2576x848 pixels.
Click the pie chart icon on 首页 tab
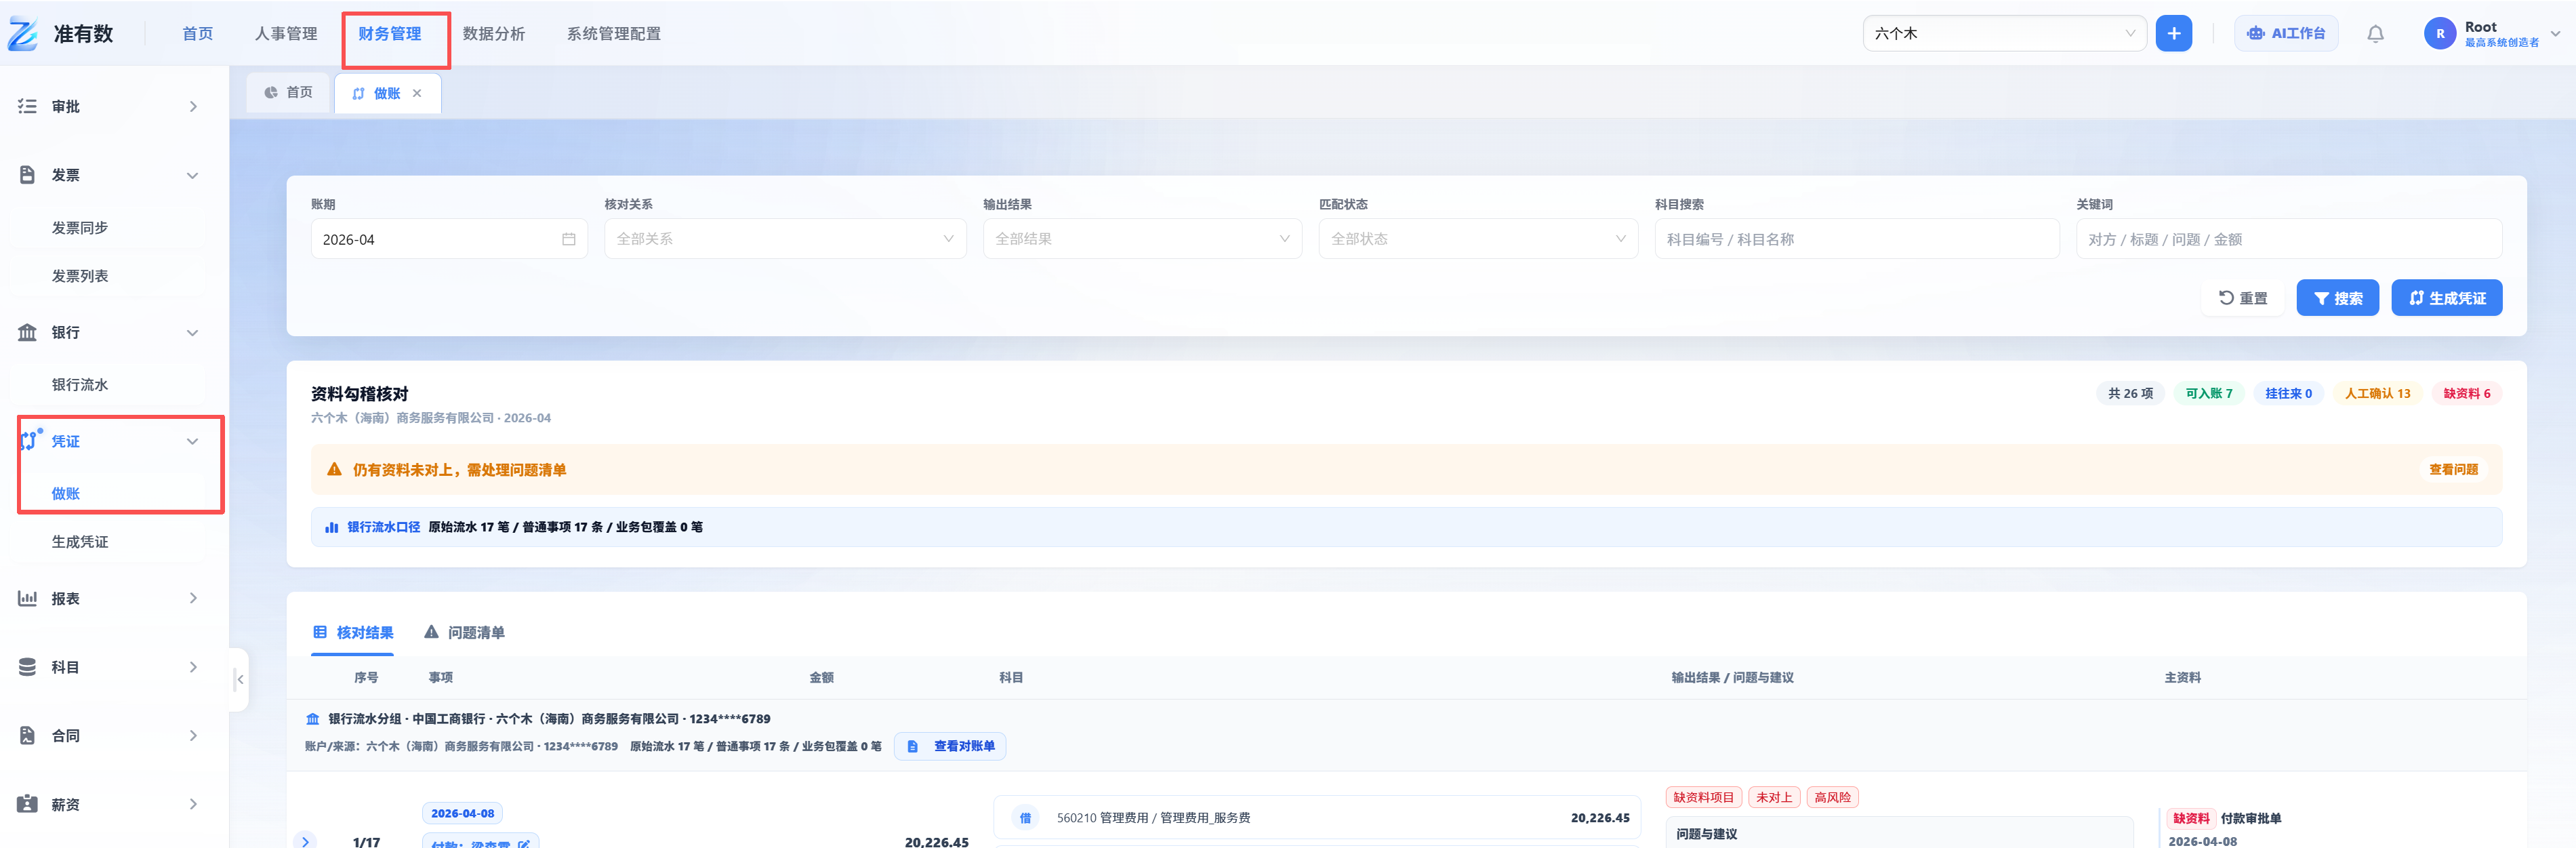[x=270, y=92]
